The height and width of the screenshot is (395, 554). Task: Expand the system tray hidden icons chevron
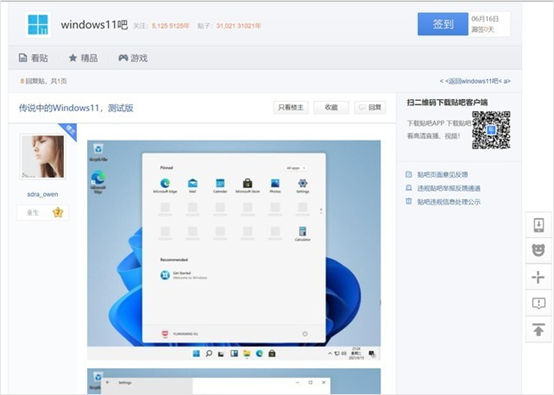(x=330, y=353)
